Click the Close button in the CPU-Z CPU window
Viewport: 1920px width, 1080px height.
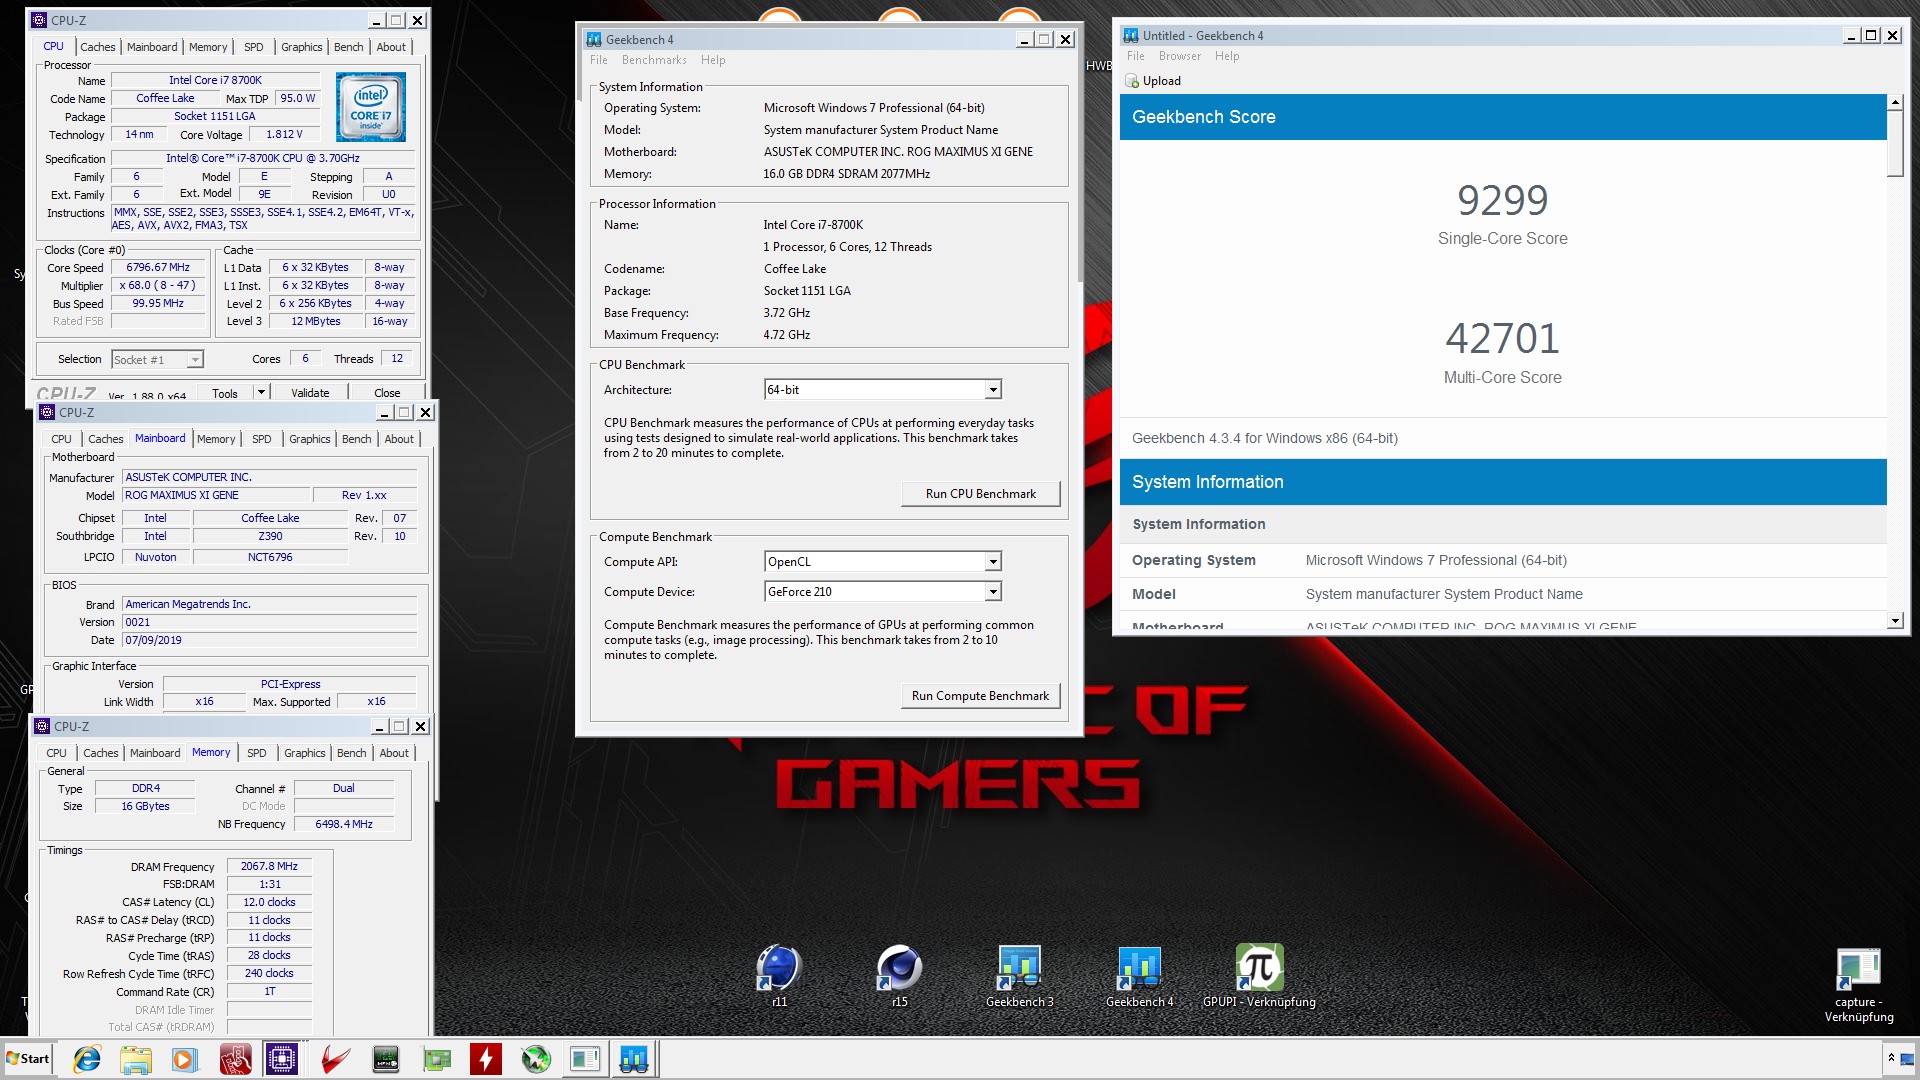click(x=387, y=393)
